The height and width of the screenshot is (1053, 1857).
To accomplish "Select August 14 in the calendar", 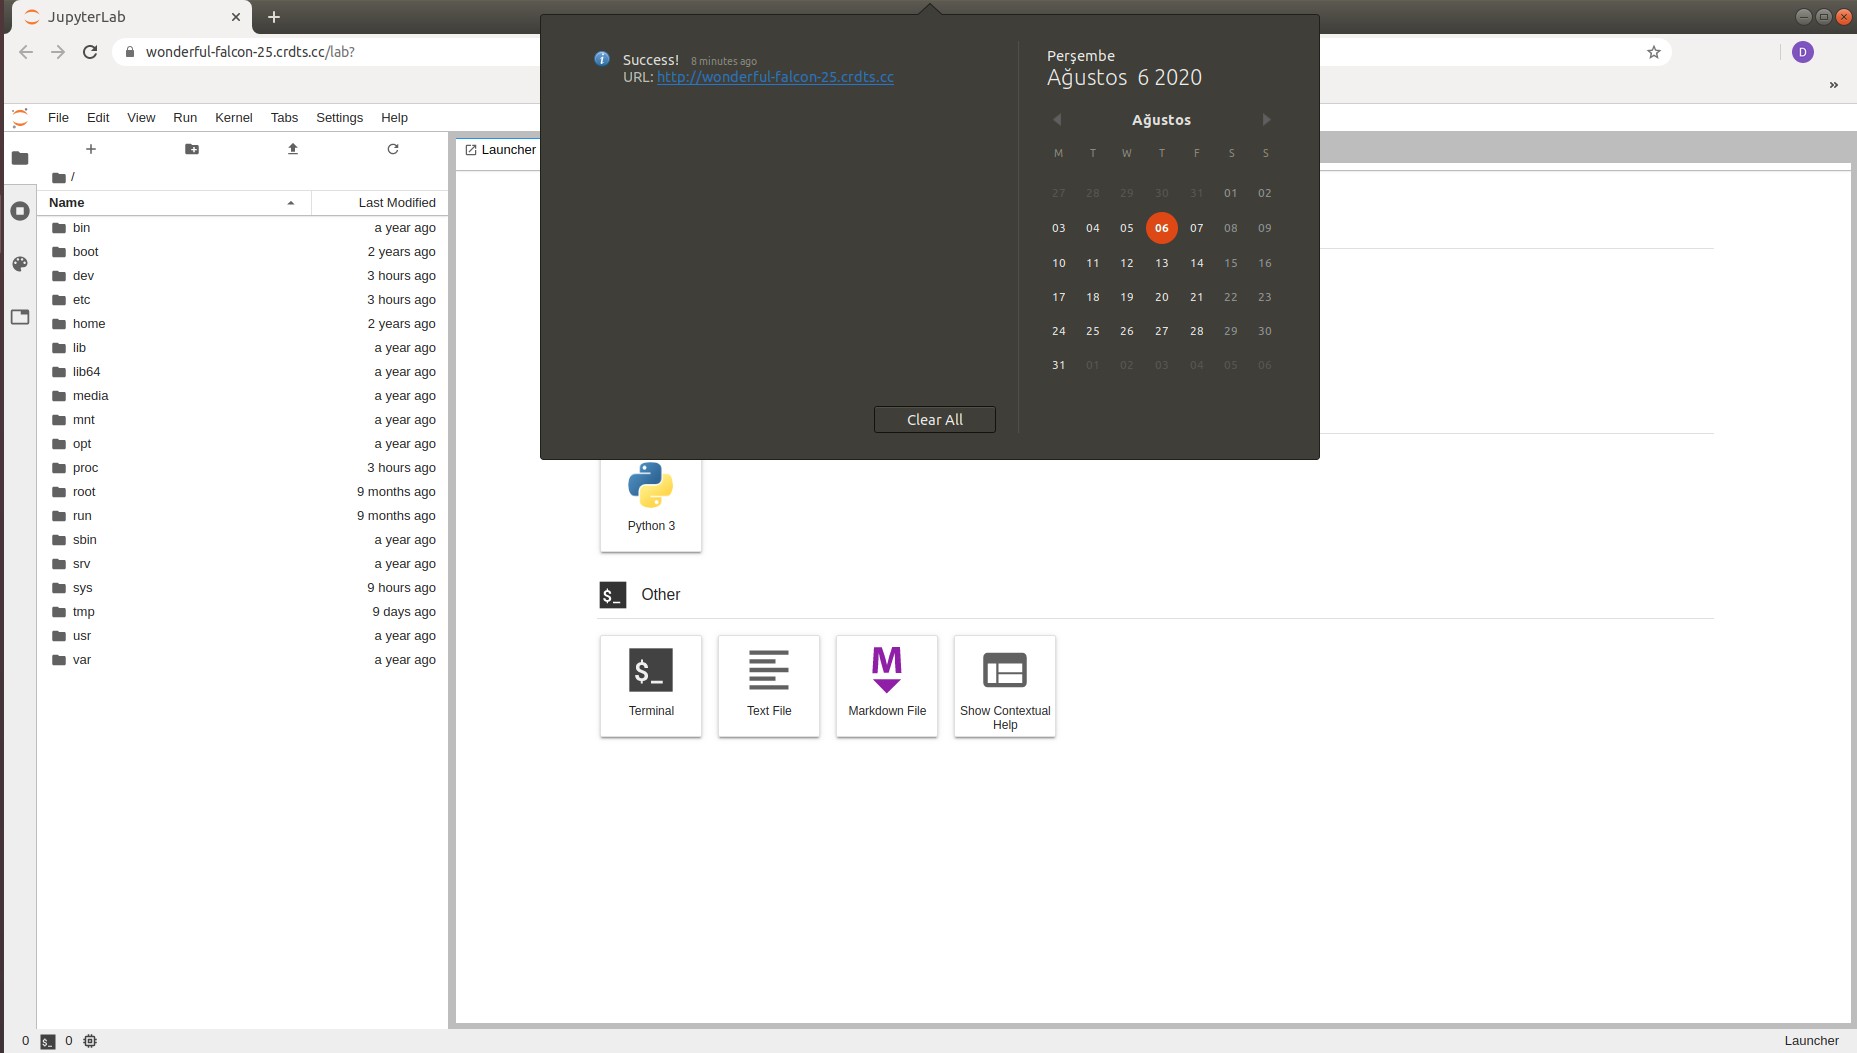I will [1196, 263].
